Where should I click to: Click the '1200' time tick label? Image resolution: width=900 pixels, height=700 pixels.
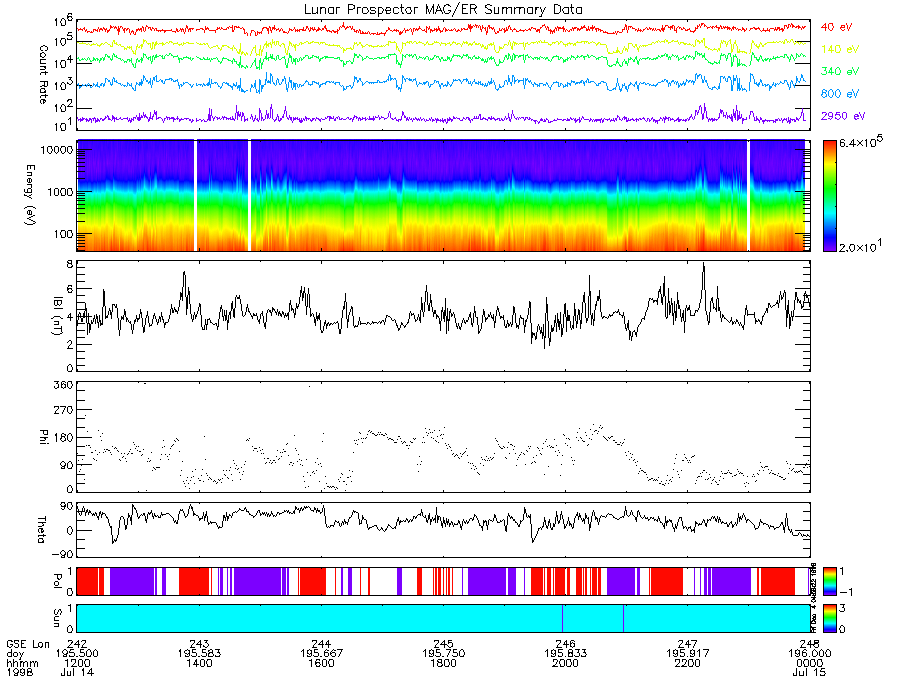coord(77,663)
